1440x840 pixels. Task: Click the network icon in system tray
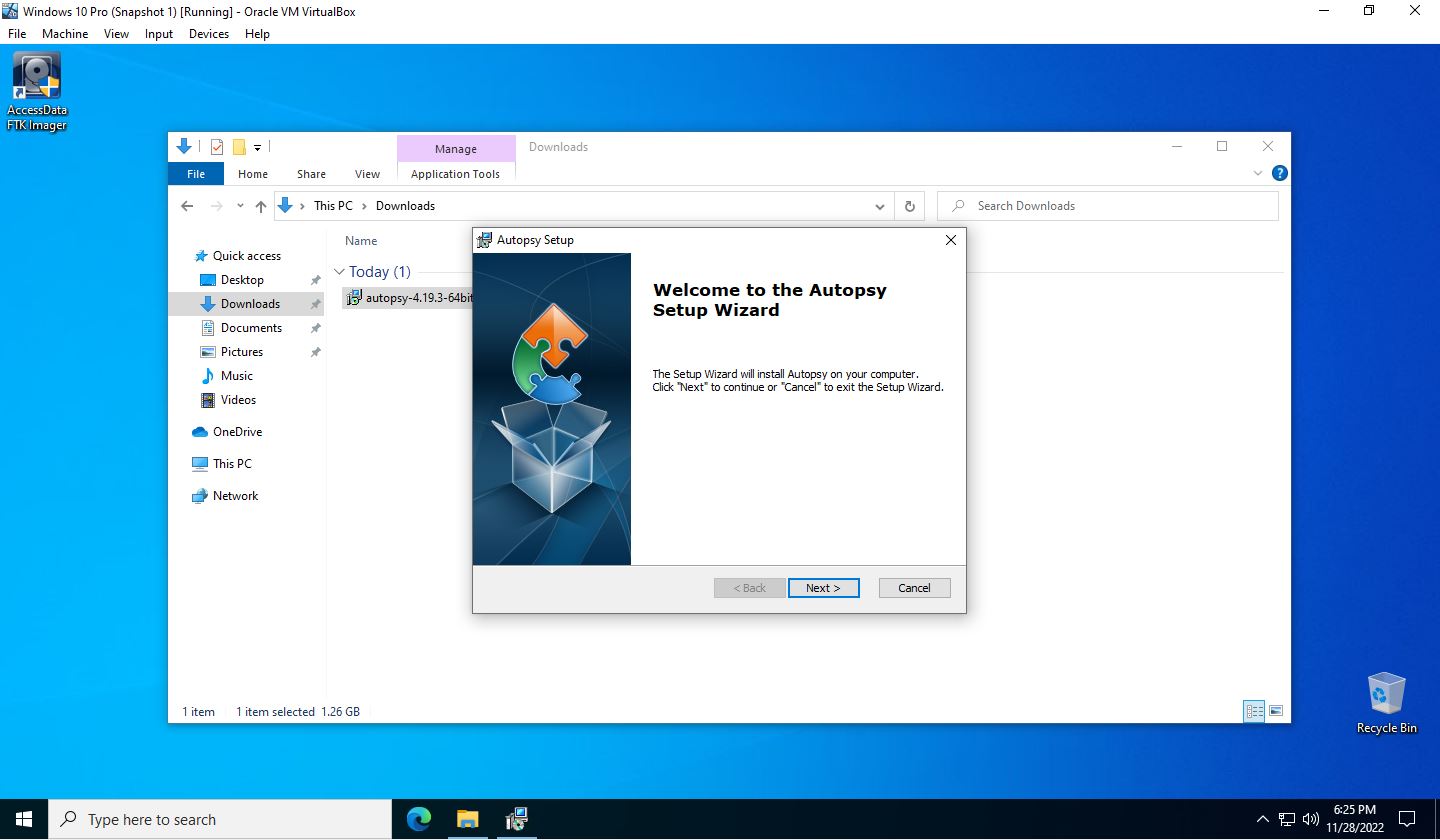(x=1287, y=819)
